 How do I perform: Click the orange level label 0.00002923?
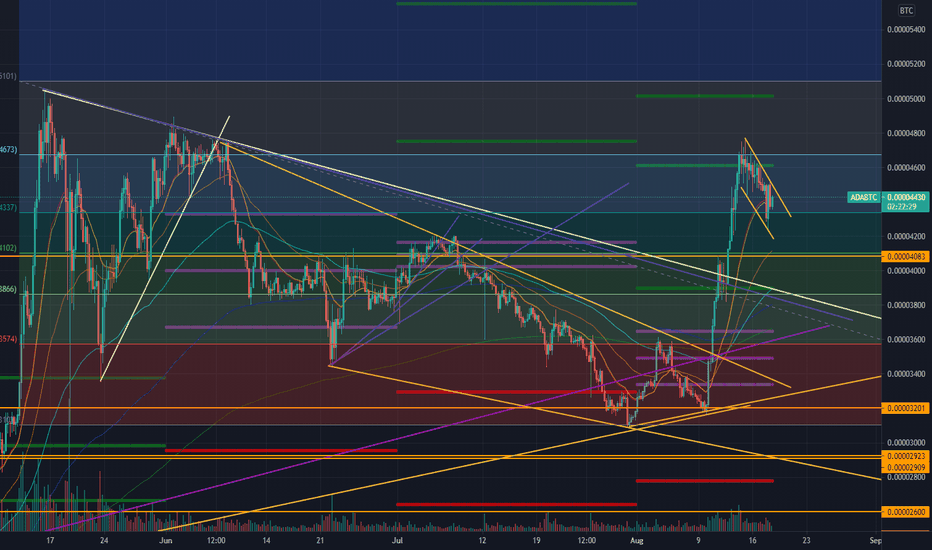click(906, 457)
